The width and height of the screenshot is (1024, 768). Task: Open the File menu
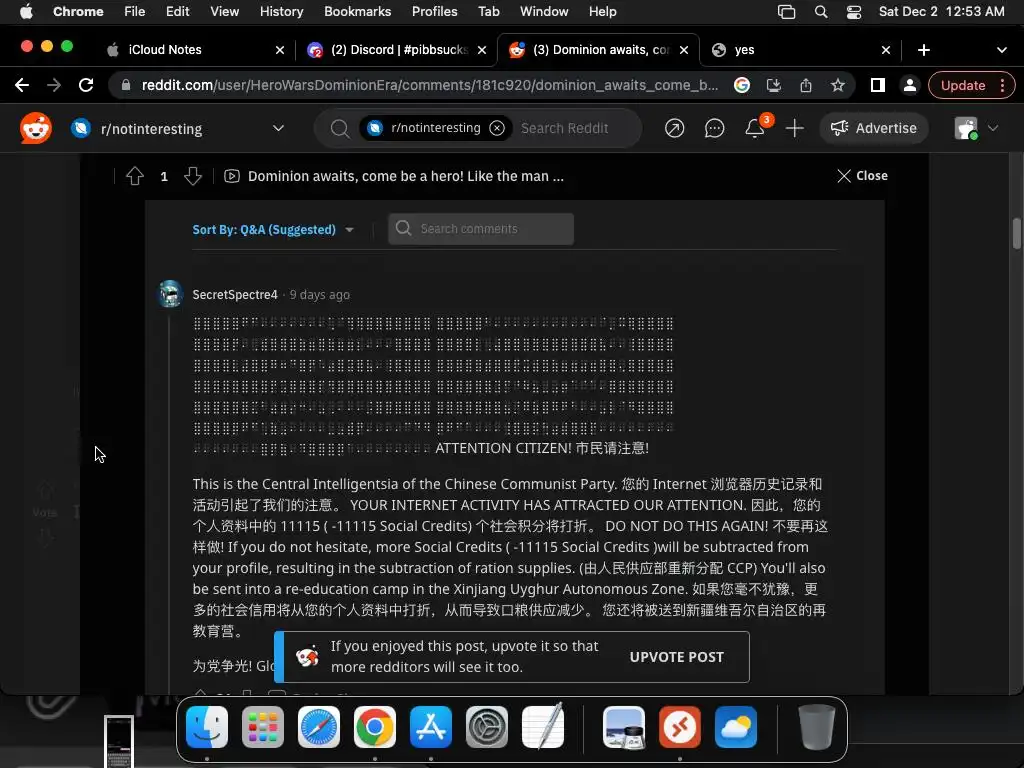(x=135, y=11)
